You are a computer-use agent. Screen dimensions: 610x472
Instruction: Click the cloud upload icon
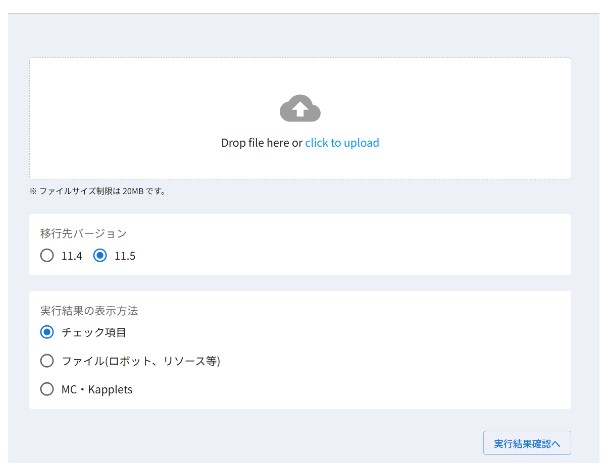pos(300,108)
